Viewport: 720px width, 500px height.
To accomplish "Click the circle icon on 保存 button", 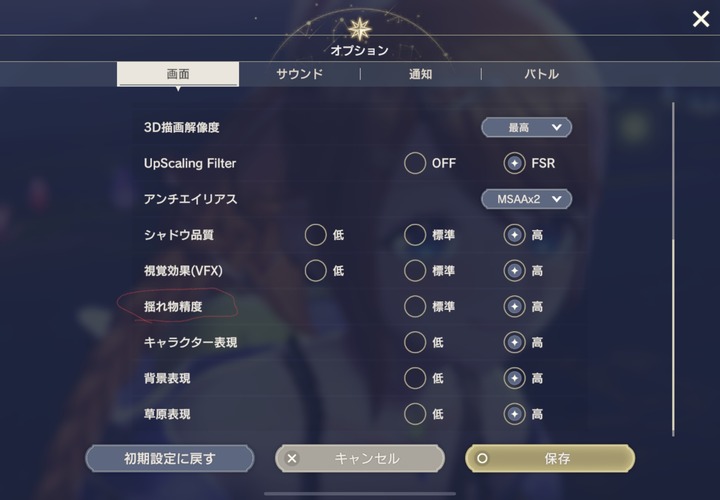I will click(482, 458).
